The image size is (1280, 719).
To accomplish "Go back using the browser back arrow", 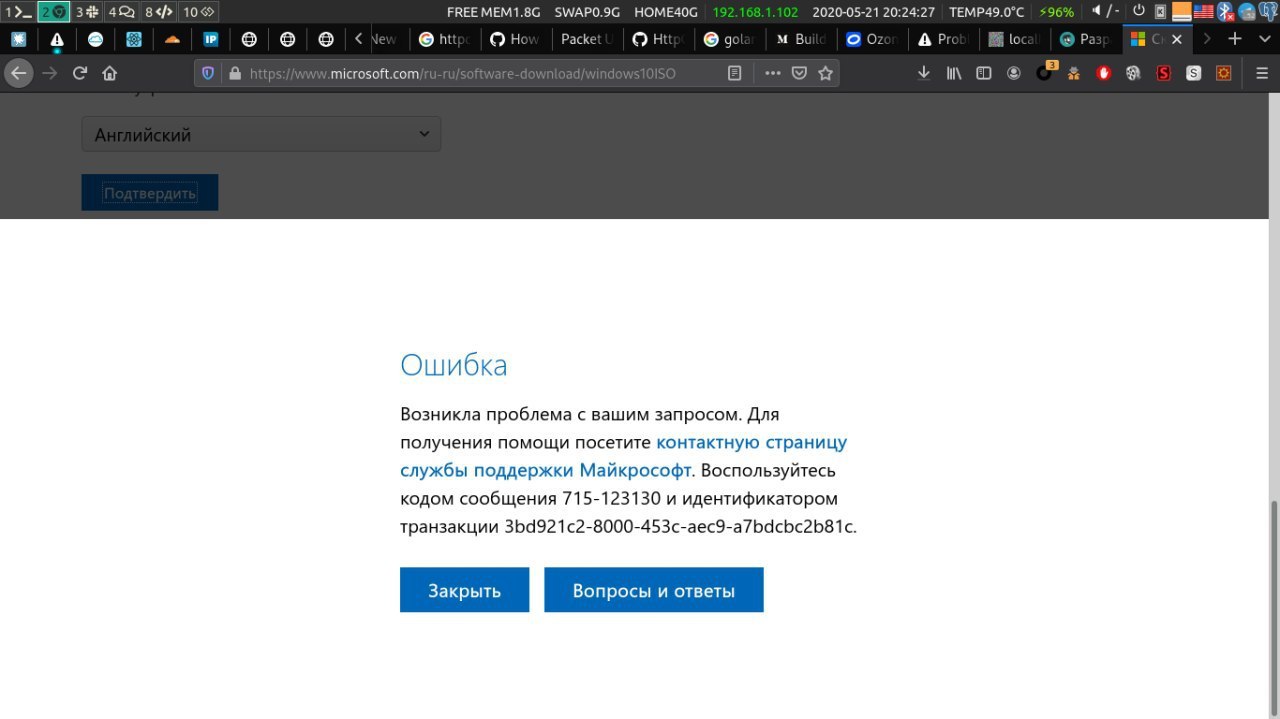I will (19, 73).
